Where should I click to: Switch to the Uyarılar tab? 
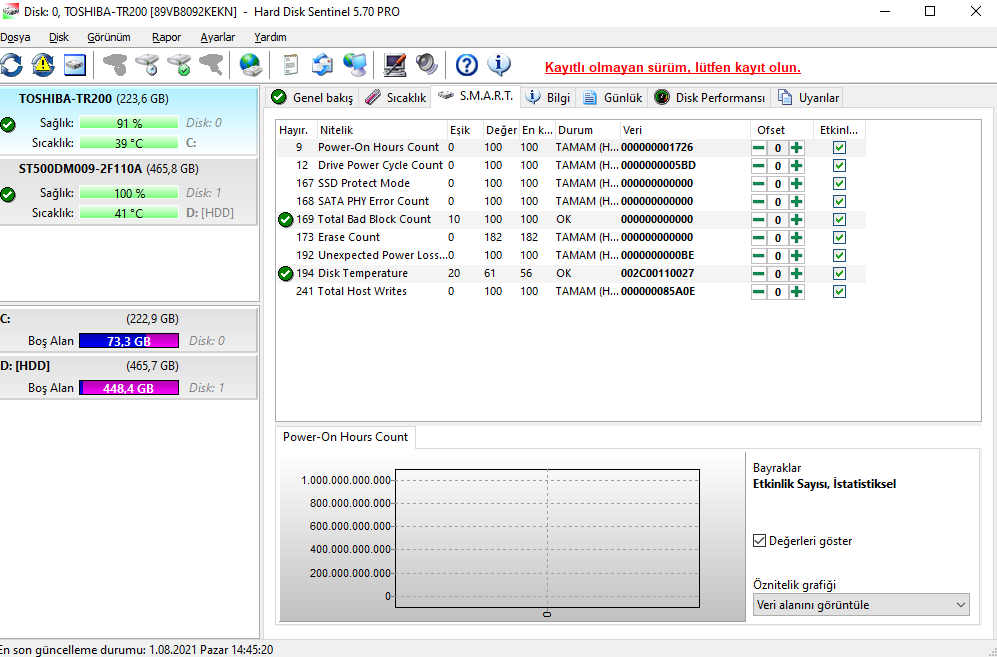(809, 98)
